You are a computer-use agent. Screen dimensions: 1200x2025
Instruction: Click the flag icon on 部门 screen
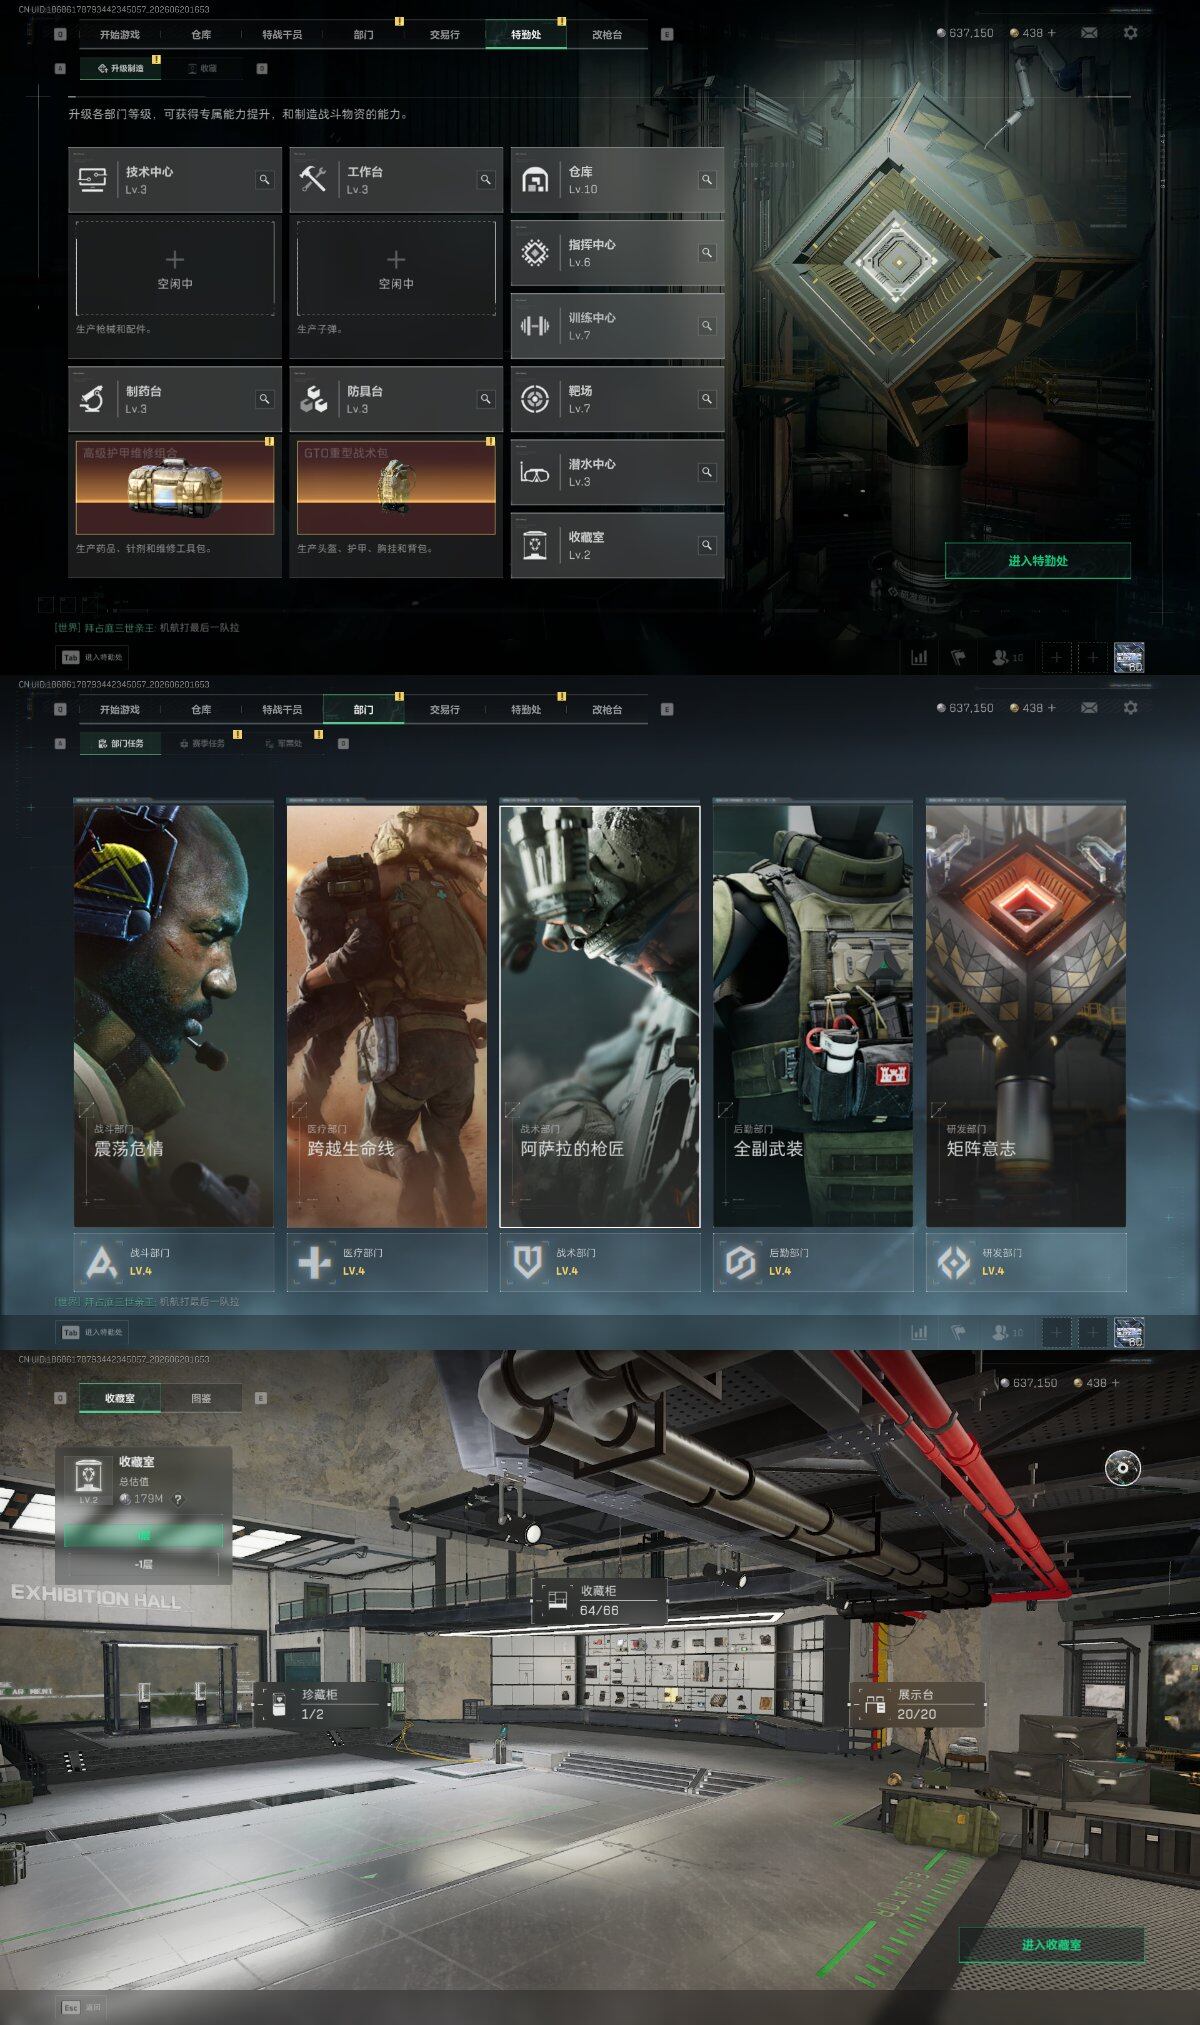coord(958,1332)
